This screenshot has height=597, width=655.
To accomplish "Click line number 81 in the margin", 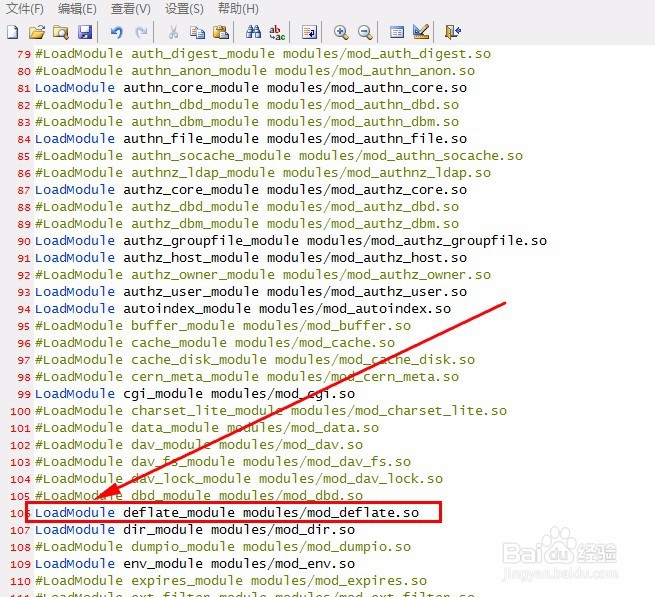I will pos(24,89).
